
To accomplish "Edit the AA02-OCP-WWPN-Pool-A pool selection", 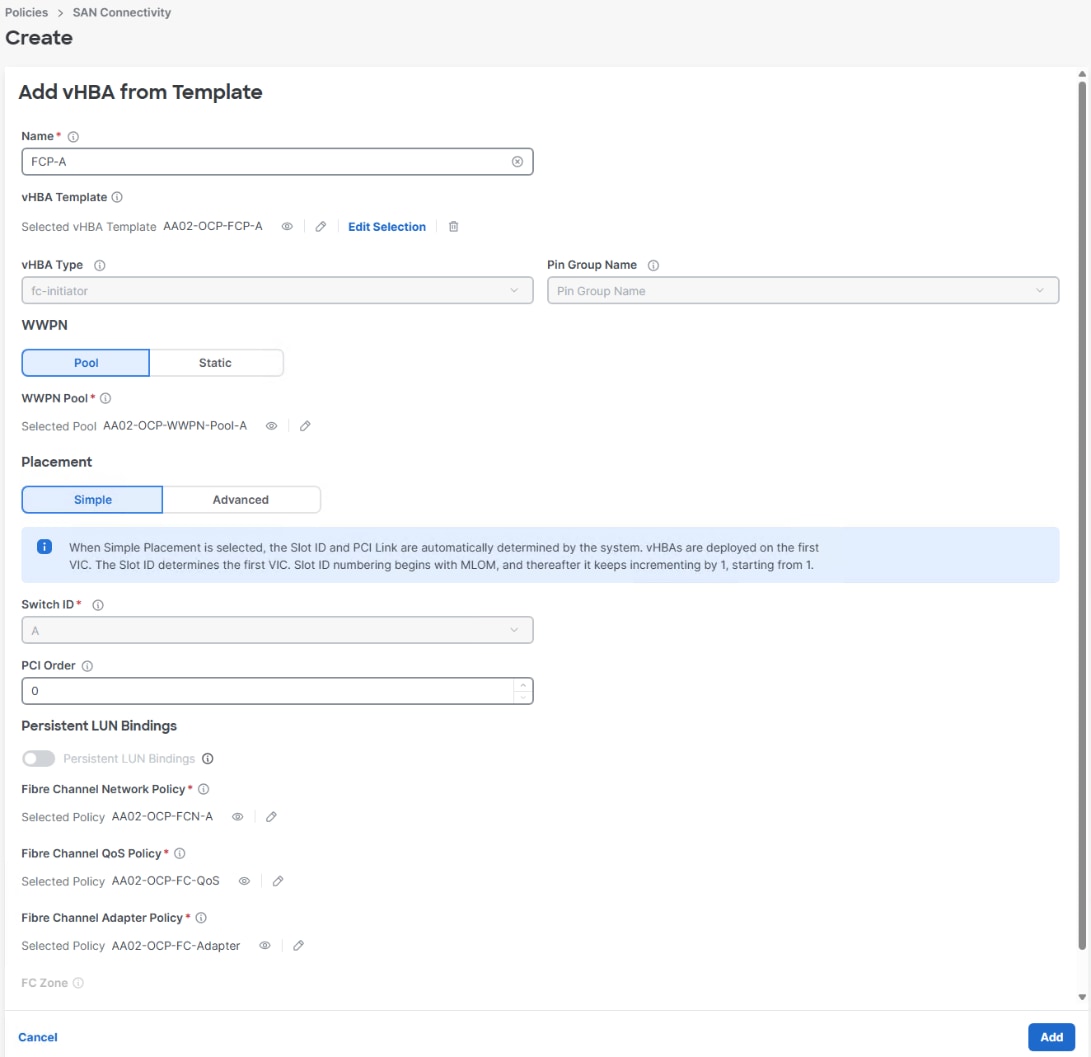I will click(x=305, y=426).
